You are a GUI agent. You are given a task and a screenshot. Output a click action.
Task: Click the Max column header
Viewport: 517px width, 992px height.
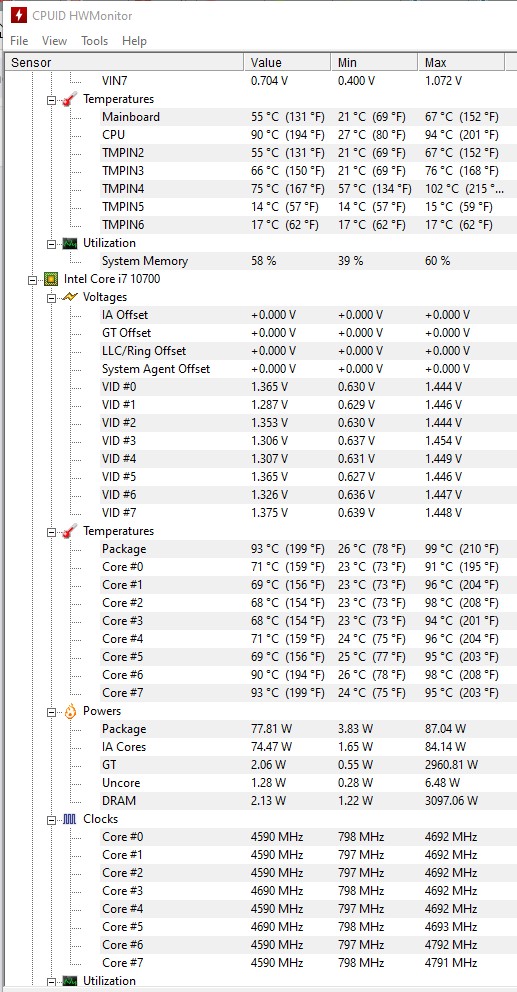(461, 63)
